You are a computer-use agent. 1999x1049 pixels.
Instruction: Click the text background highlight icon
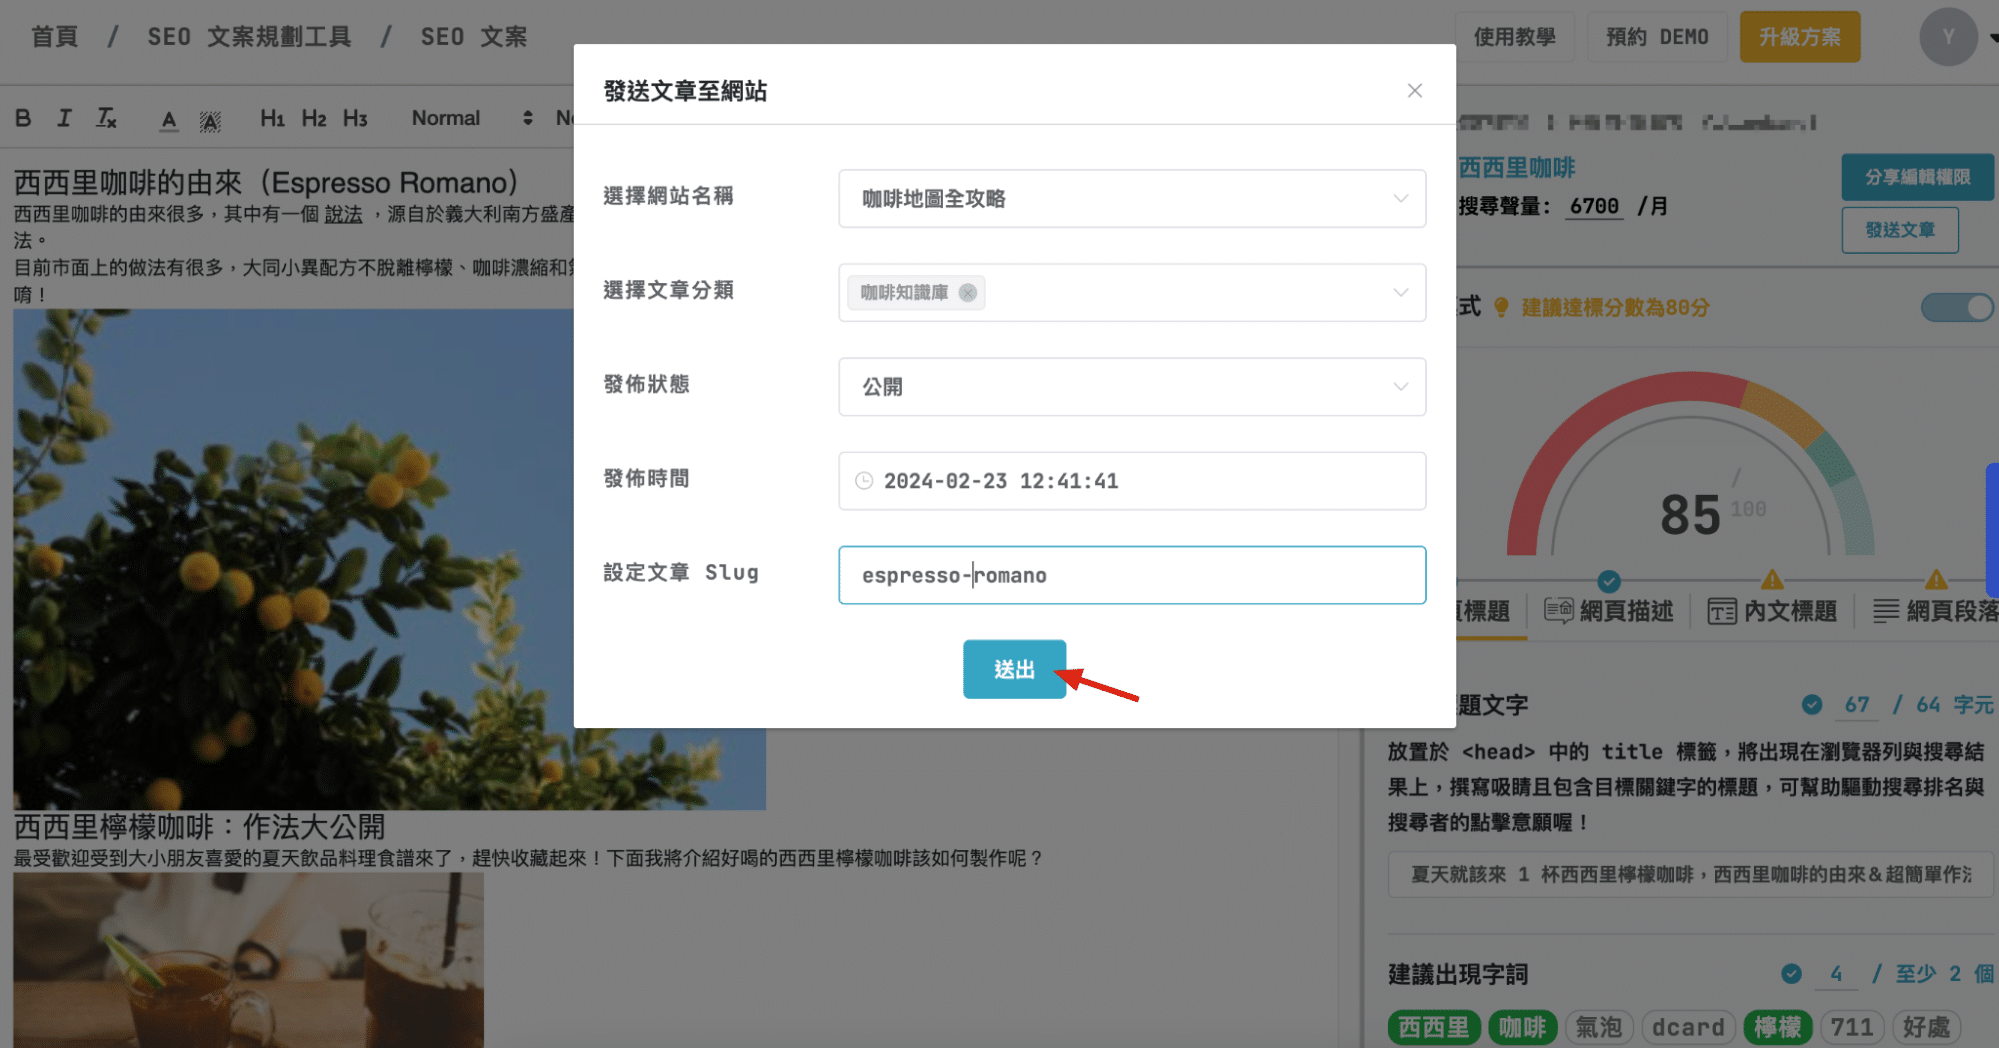(209, 121)
